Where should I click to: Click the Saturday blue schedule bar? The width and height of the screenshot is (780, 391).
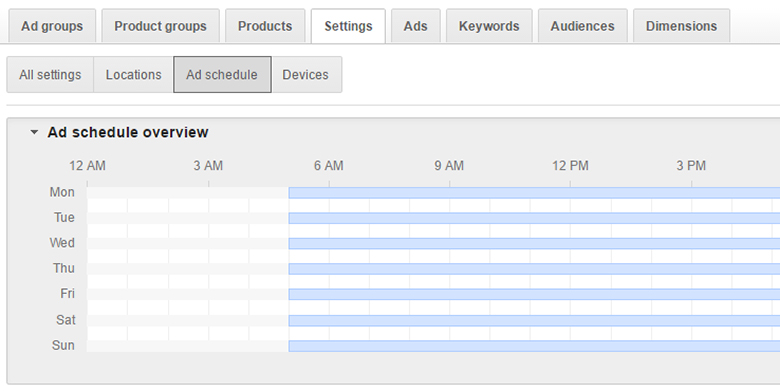click(534, 320)
